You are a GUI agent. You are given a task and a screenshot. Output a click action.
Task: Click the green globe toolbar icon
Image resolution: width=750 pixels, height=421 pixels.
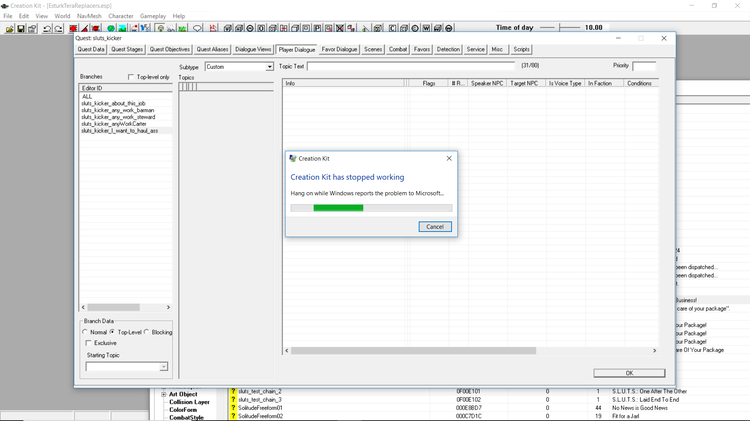[x=110, y=29]
